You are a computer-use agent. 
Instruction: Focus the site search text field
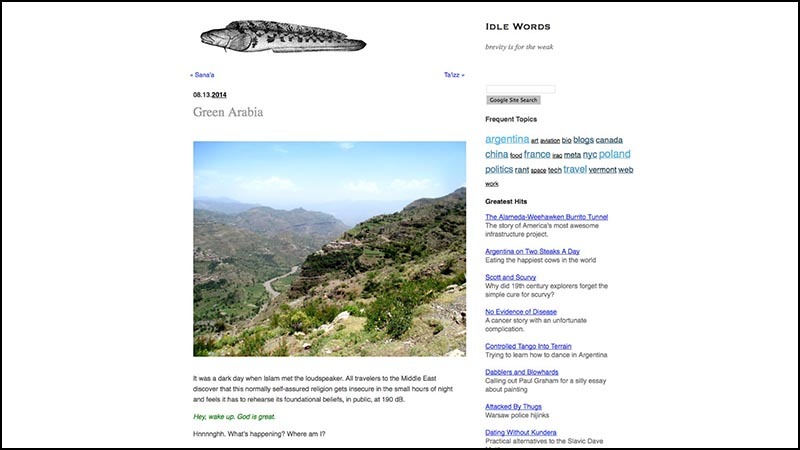point(520,89)
